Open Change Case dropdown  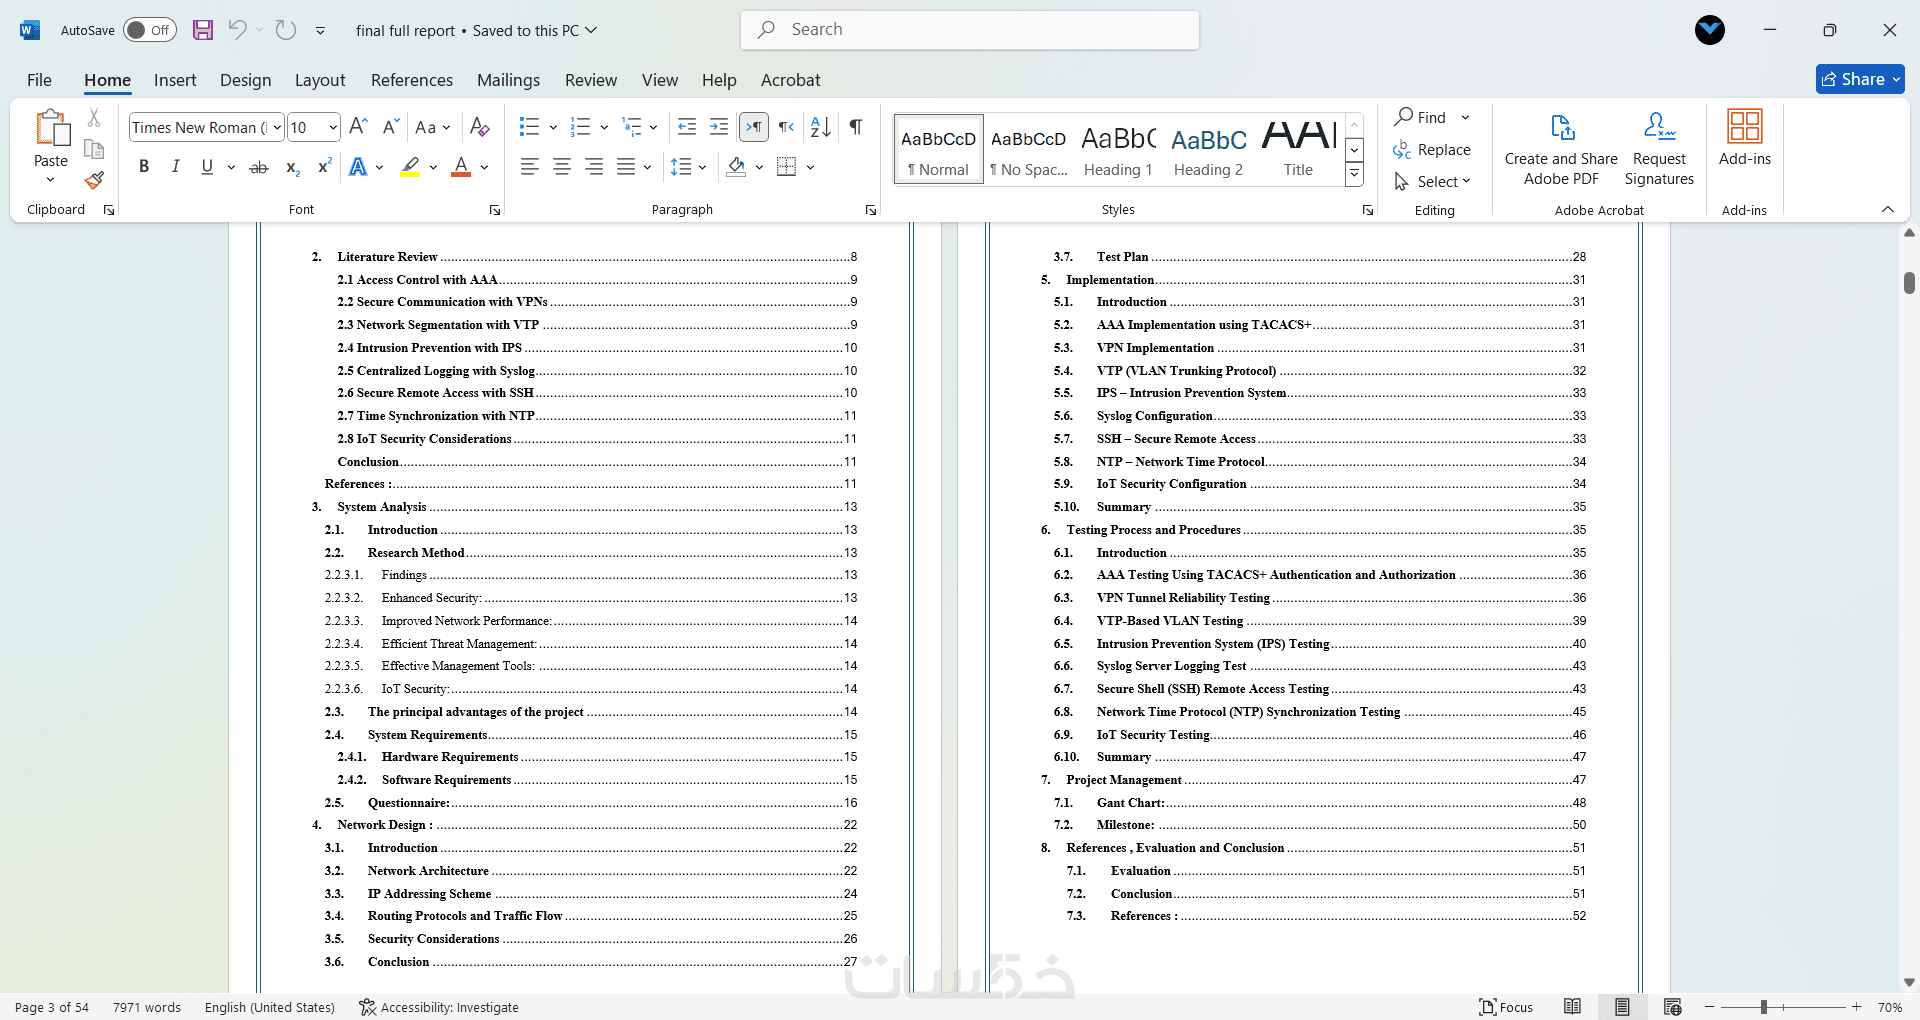tap(433, 127)
